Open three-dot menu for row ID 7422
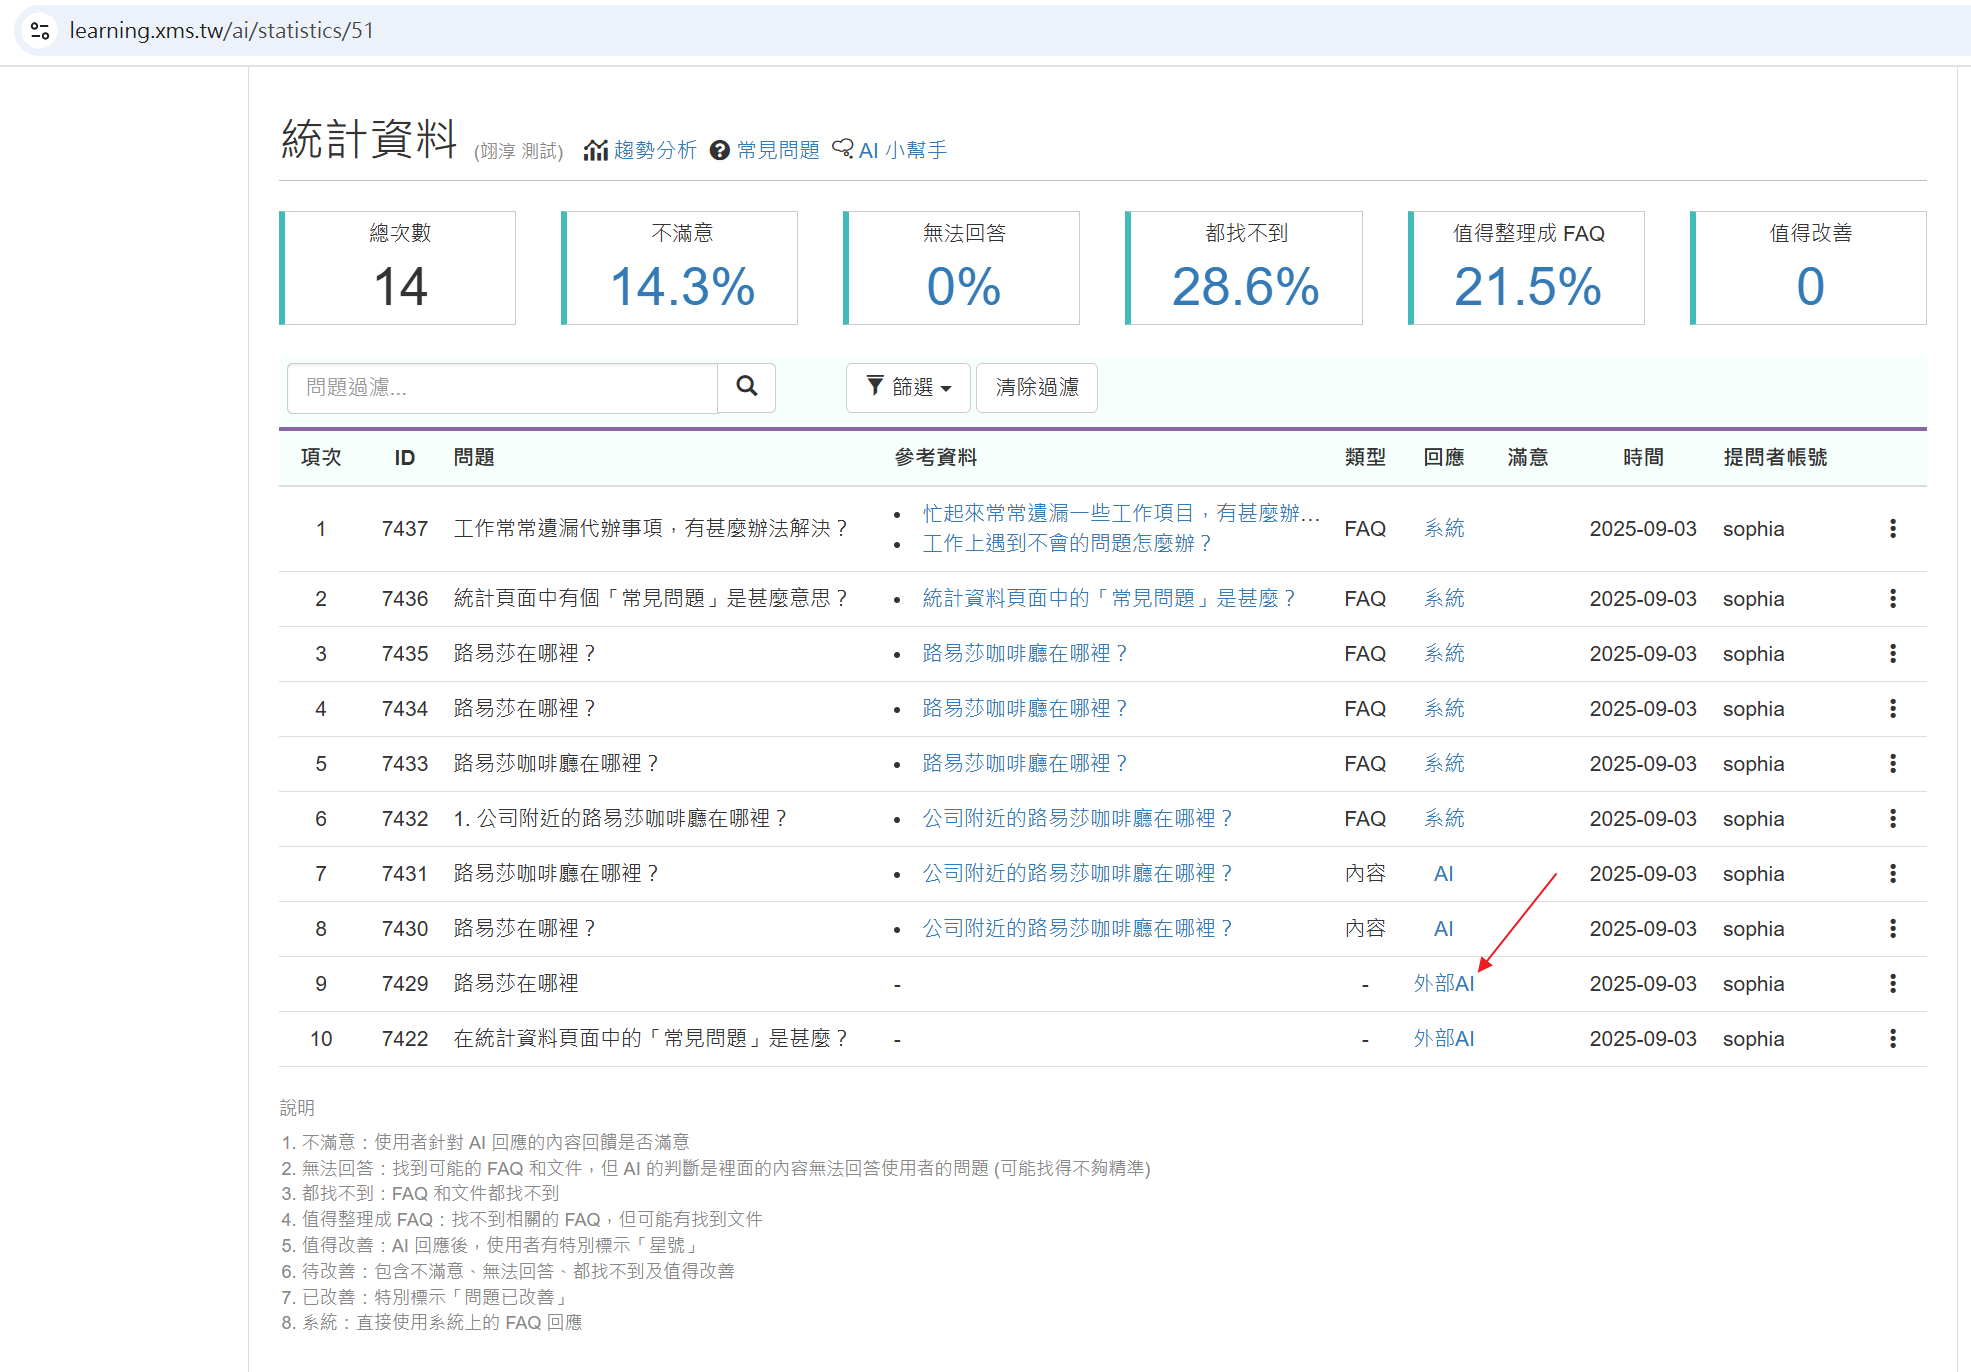 [1892, 1038]
